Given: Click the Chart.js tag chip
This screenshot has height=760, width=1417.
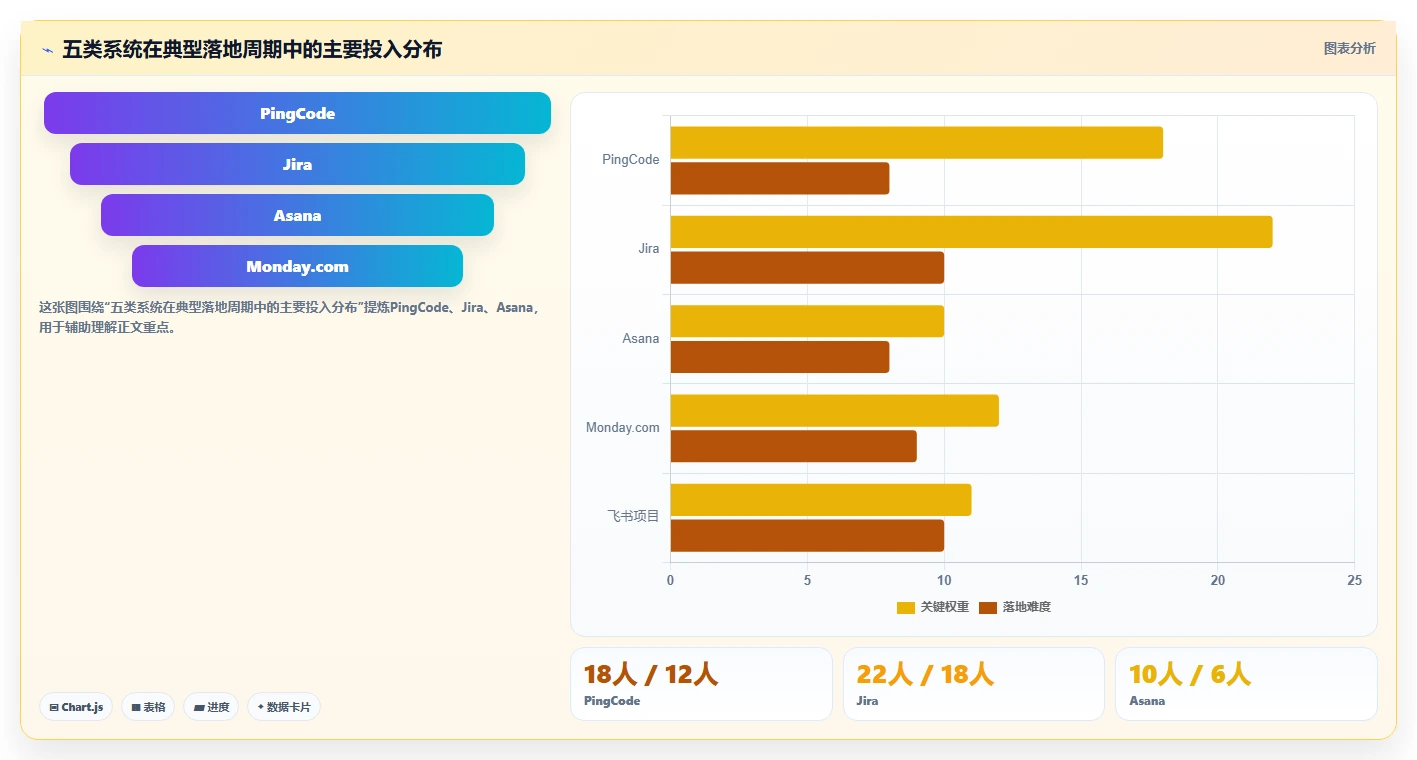Looking at the screenshot, I should click(76, 707).
